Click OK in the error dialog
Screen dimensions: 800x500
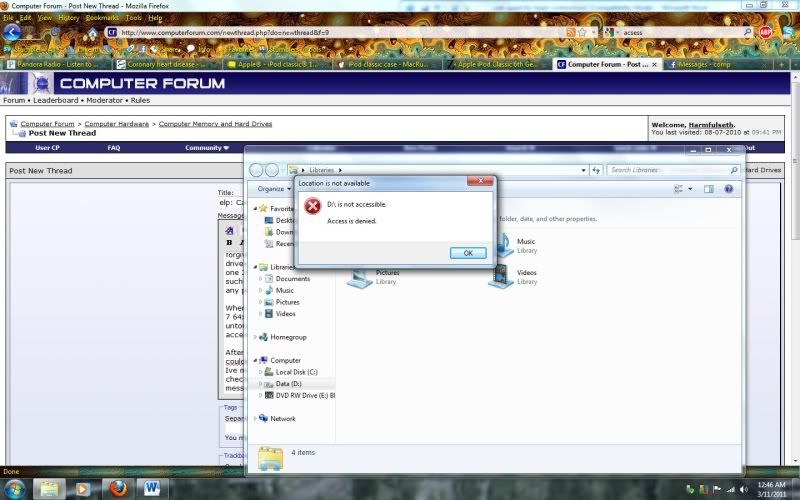pyautogui.click(x=468, y=253)
